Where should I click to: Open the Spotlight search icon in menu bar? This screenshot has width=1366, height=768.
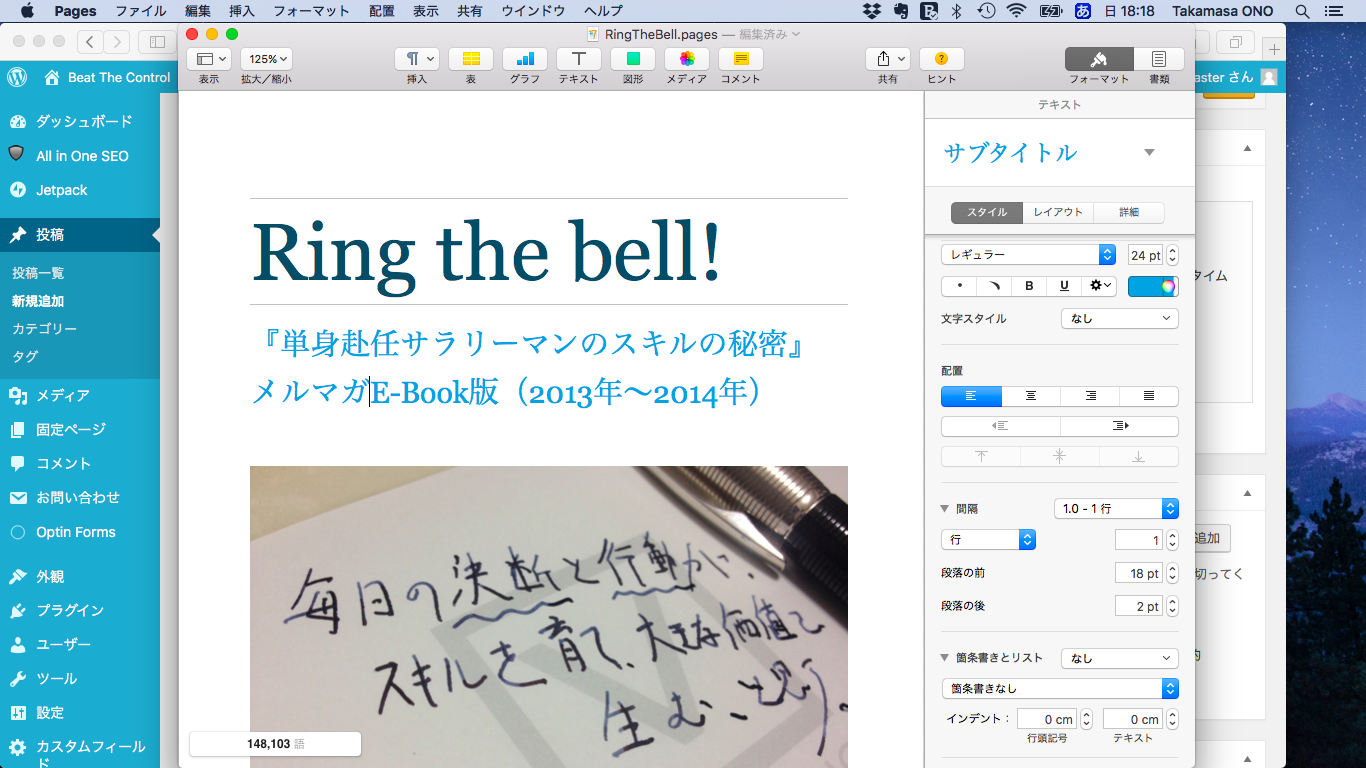1302,11
